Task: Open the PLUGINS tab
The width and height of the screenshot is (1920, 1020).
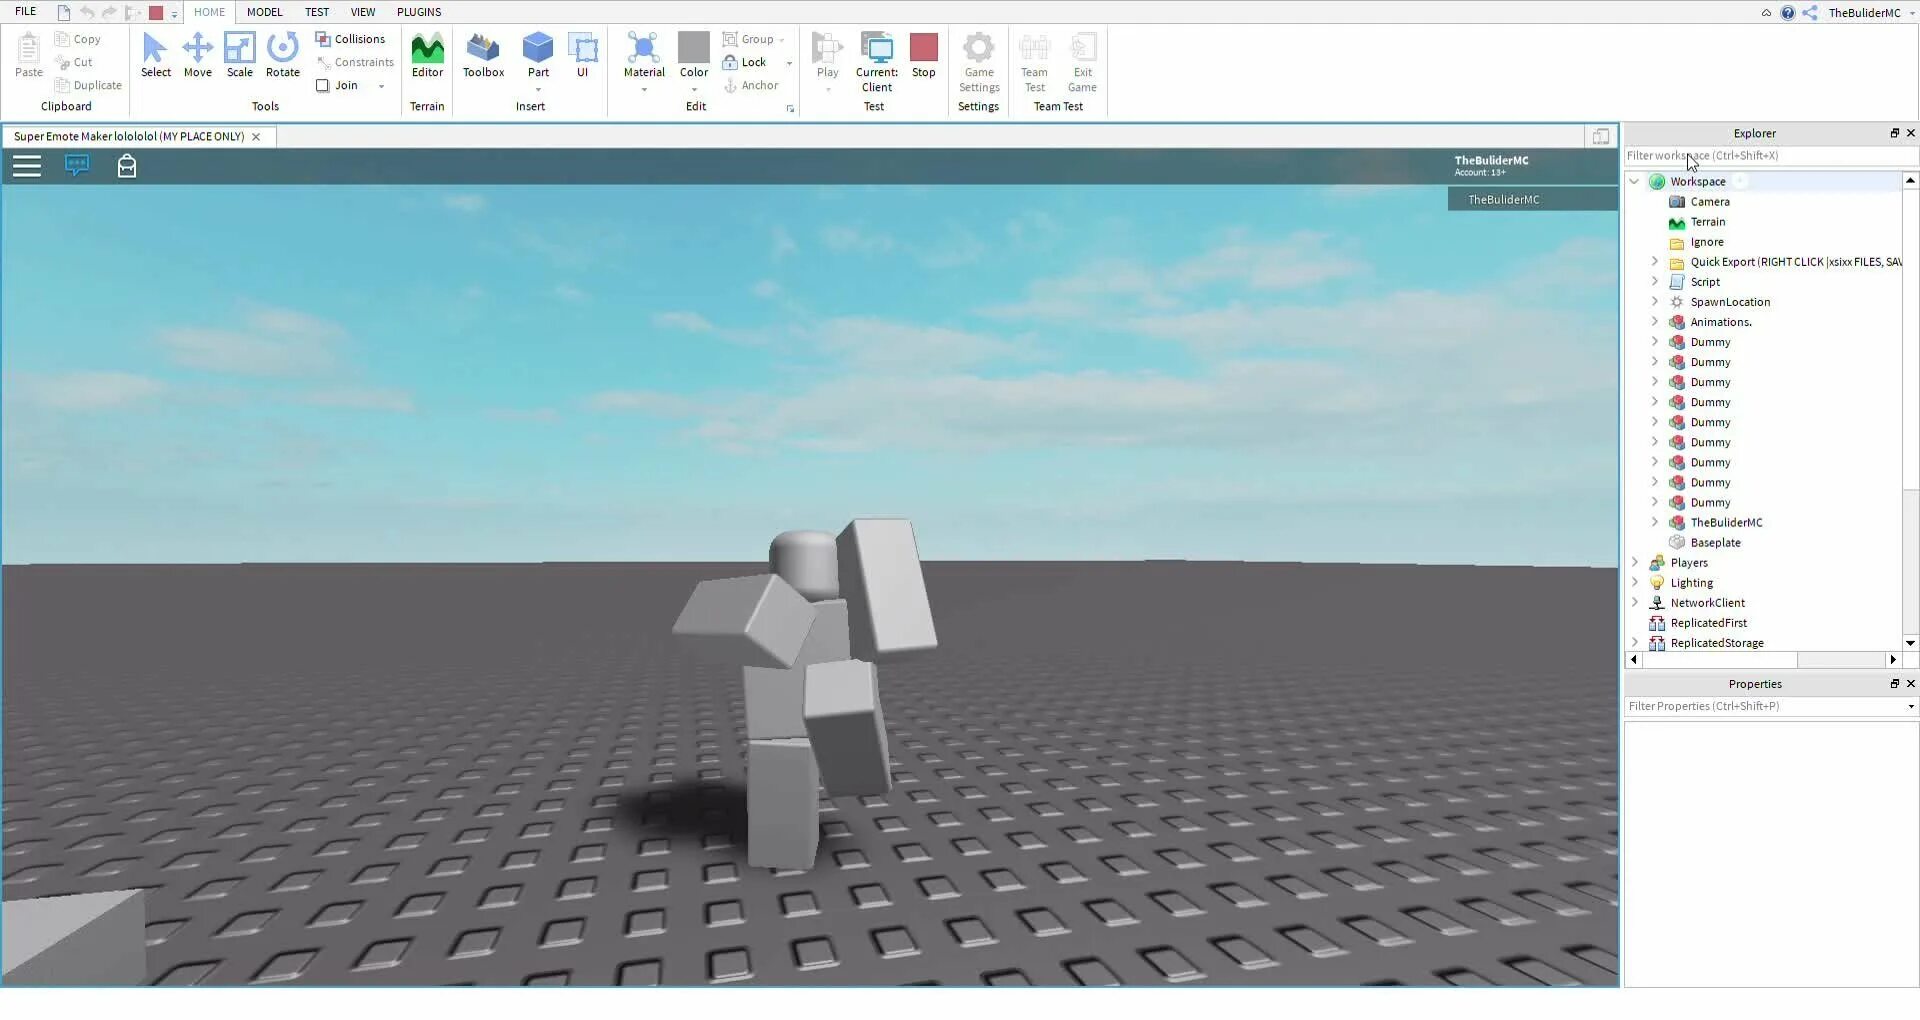Action: [419, 12]
